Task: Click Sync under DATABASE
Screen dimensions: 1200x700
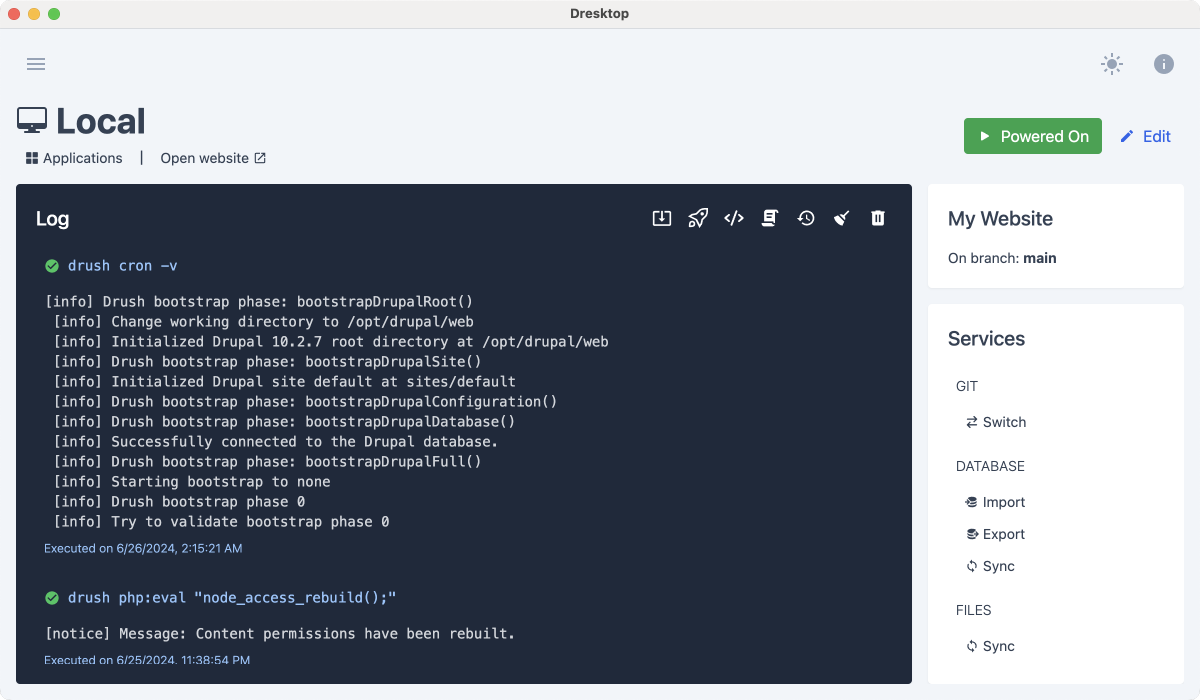Action: [x=990, y=566]
